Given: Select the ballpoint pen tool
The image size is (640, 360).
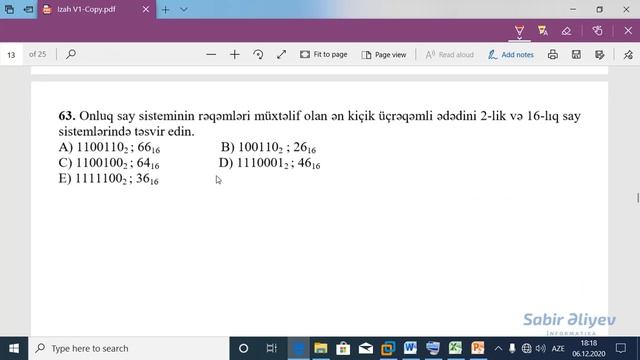Looking at the screenshot, I should [x=519, y=31].
